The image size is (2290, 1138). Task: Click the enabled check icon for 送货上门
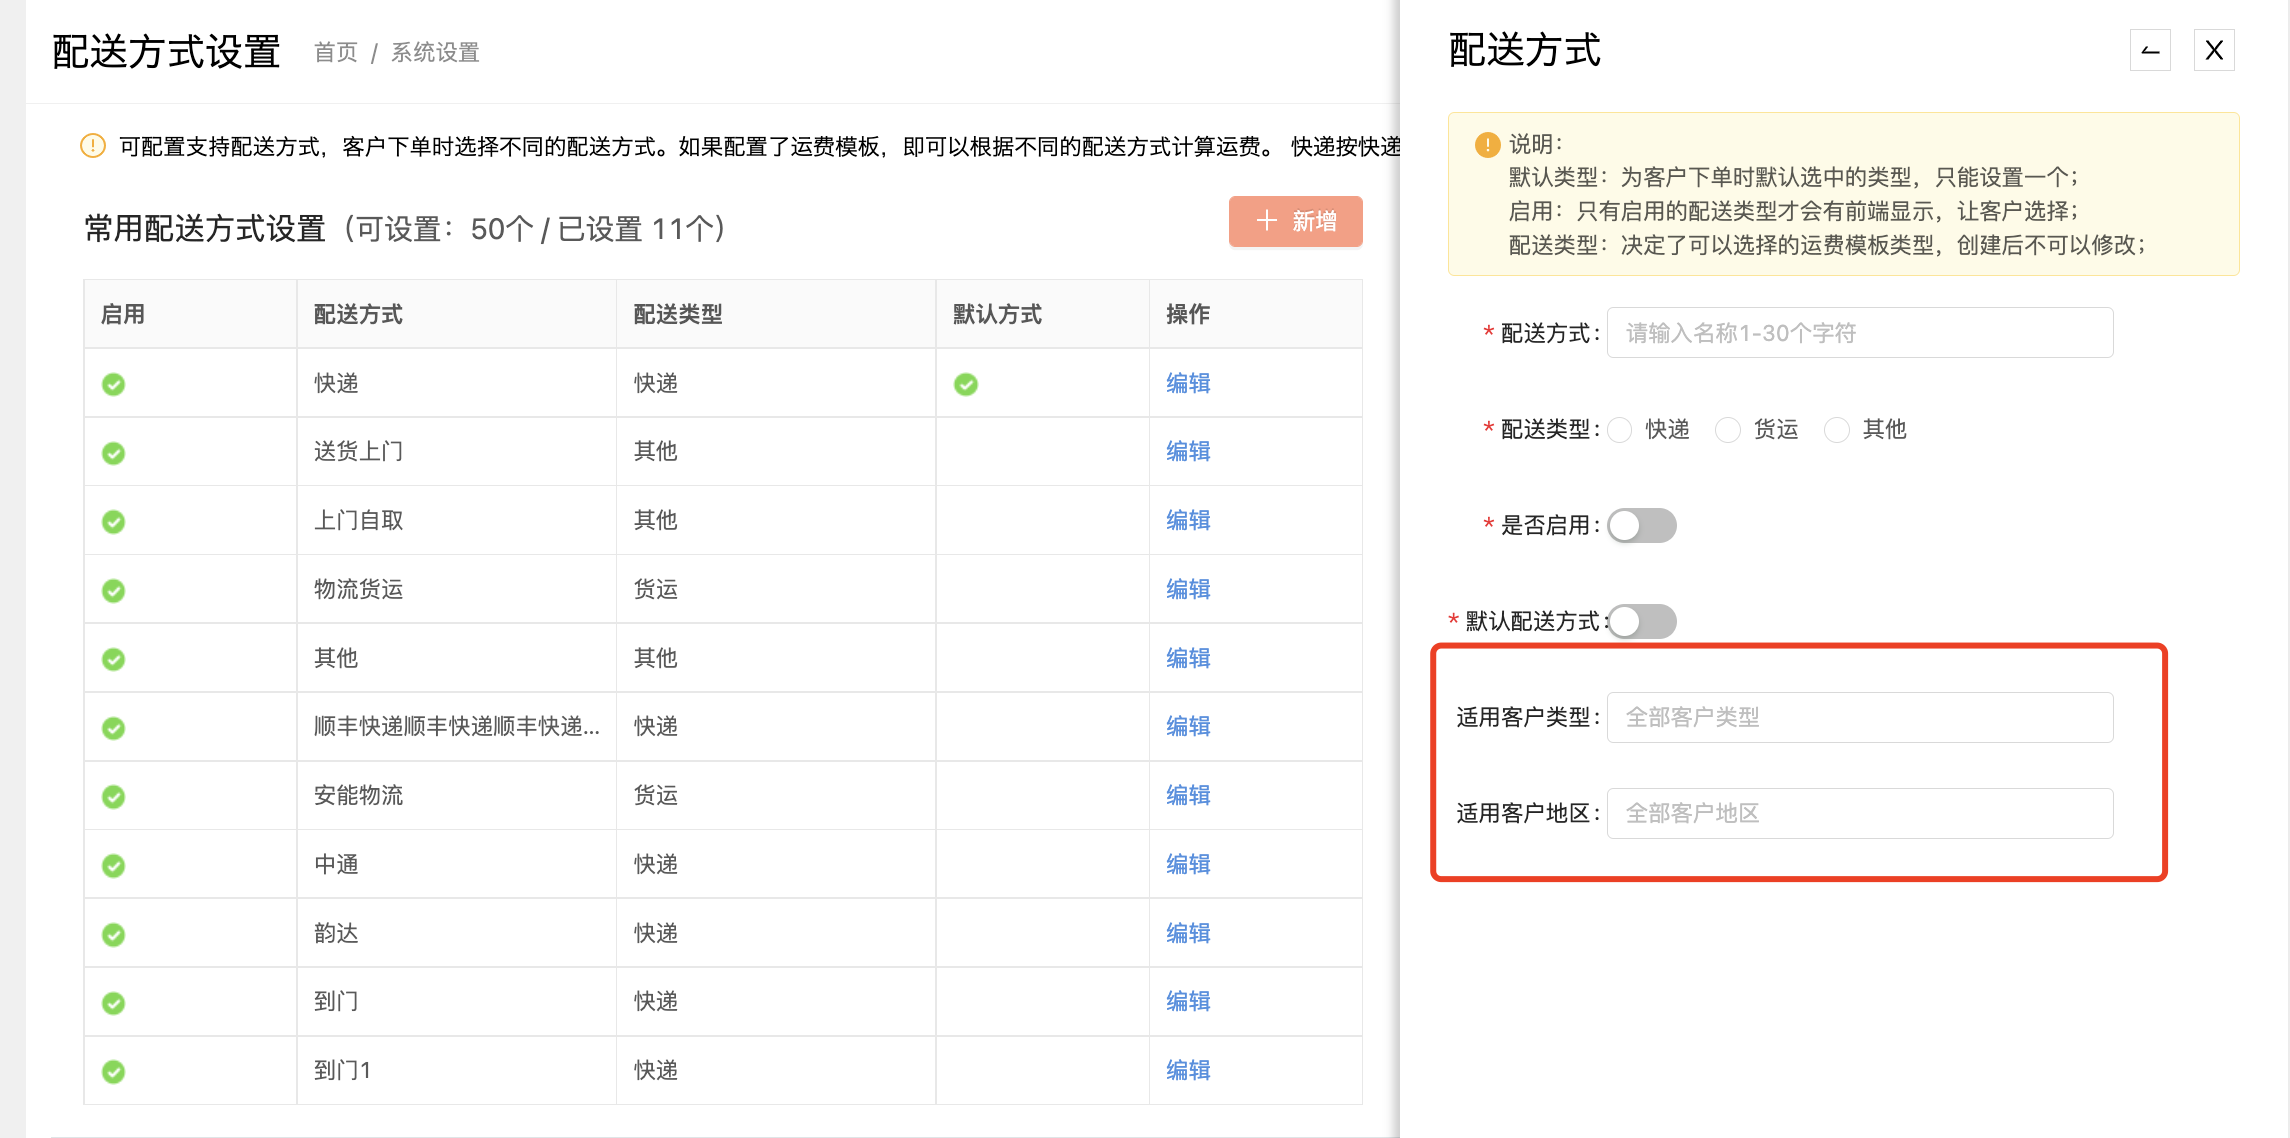(114, 453)
